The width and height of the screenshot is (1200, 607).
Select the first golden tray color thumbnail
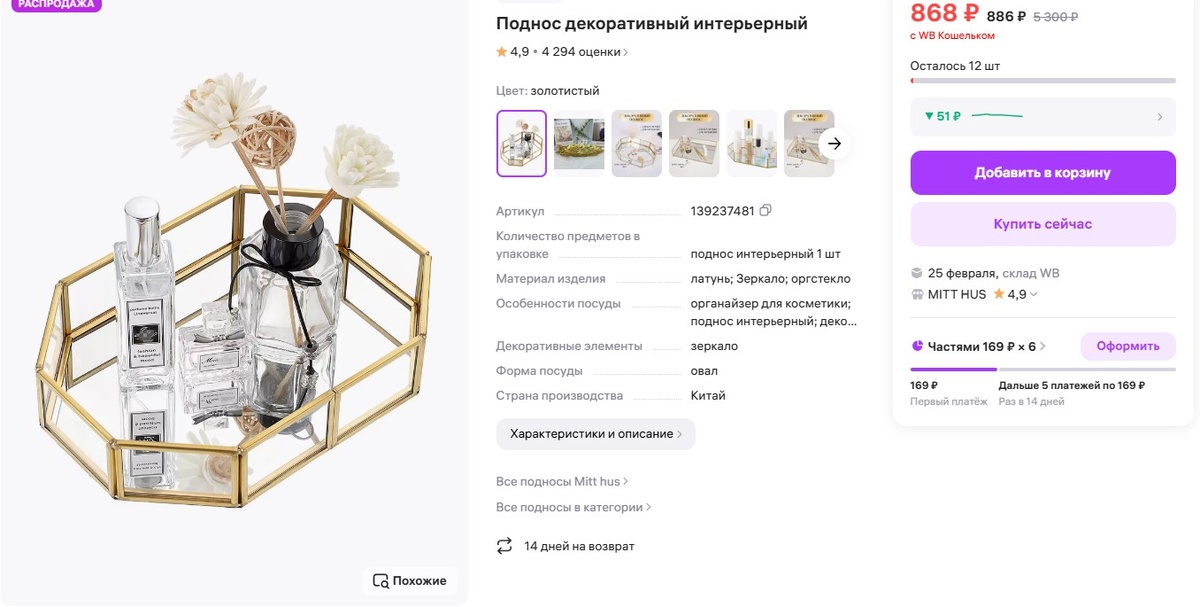tap(522, 144)
